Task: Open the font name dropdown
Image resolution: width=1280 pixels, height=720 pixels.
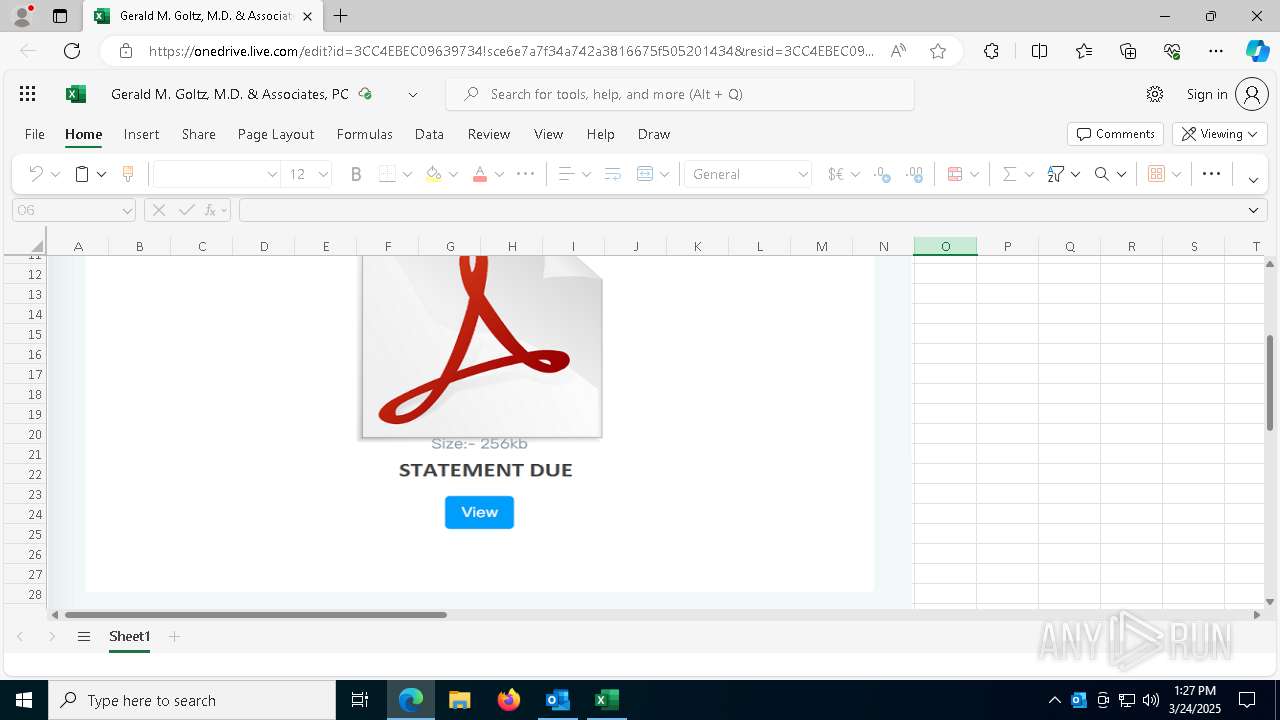Action: [272, 174]
